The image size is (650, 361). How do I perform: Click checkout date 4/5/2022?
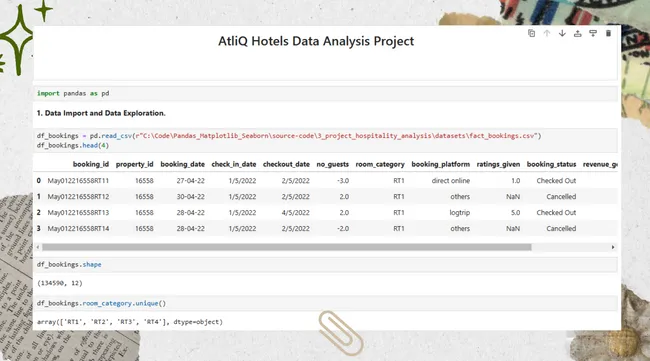click(x=296, y=213)
